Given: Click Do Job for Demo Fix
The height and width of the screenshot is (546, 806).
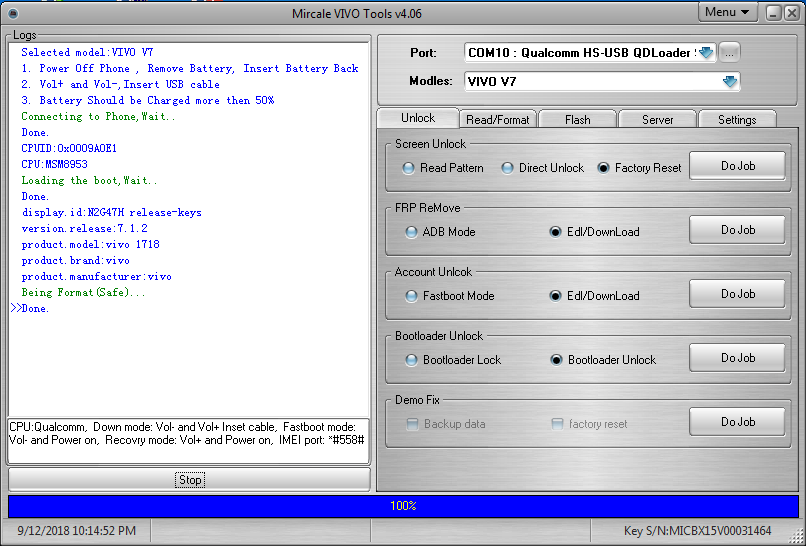Looking at the screenshot, I should (x=737, y=422).
